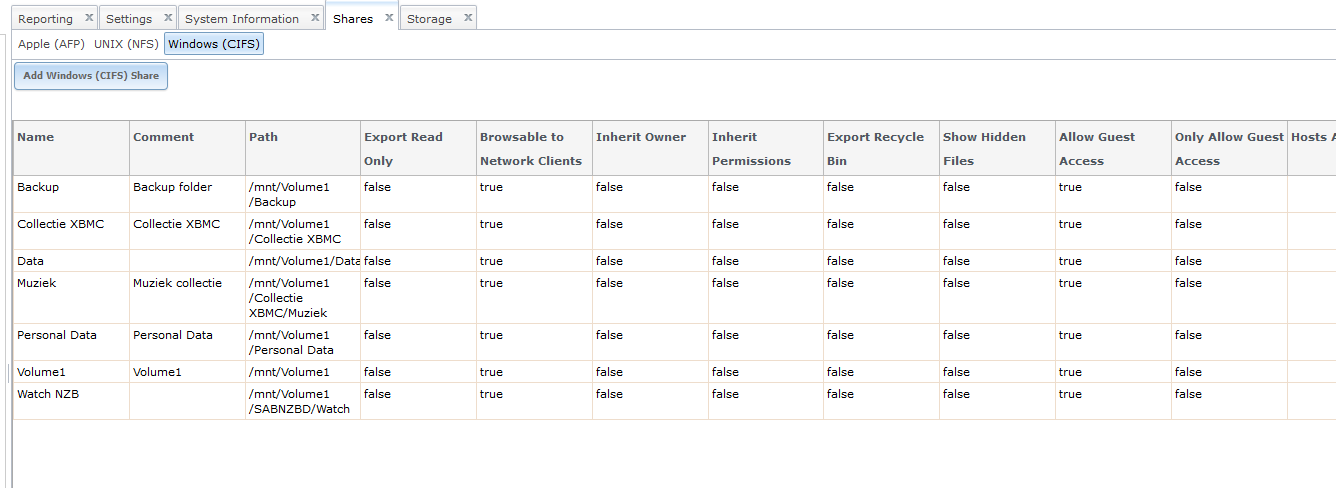Select the Apple (AFP) shares view
1336x488 pixels.
(51, 44)
